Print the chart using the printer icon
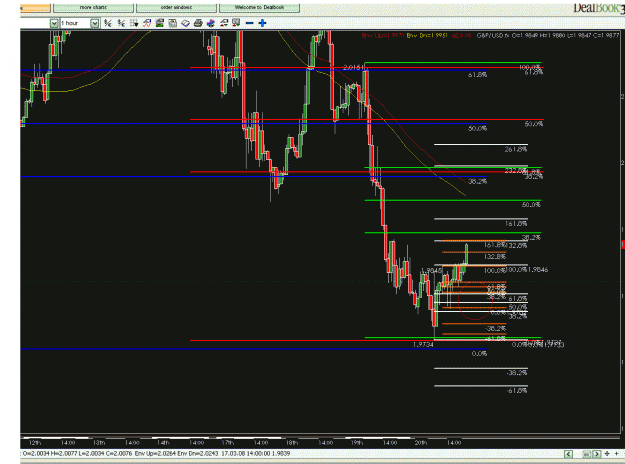Screen dimensions: 625x464 click(198, 23)
